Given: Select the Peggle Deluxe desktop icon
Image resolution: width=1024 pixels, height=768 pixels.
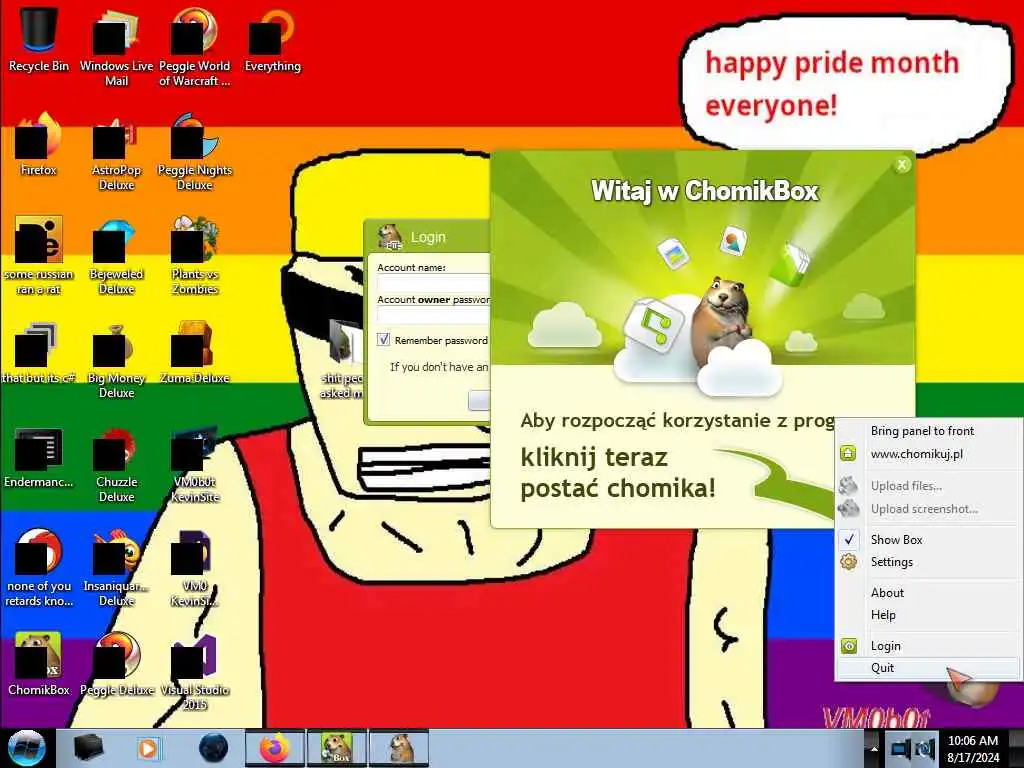Looking at the screenshot, I should 116,664.
